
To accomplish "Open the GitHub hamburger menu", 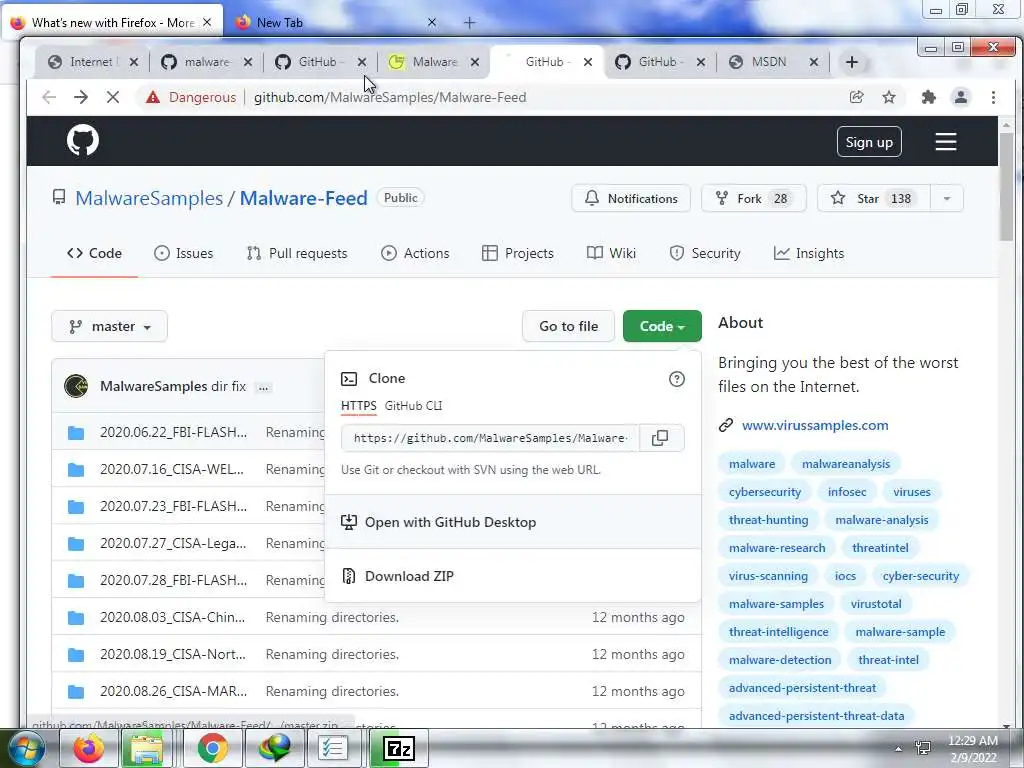I will pos(945,142).
